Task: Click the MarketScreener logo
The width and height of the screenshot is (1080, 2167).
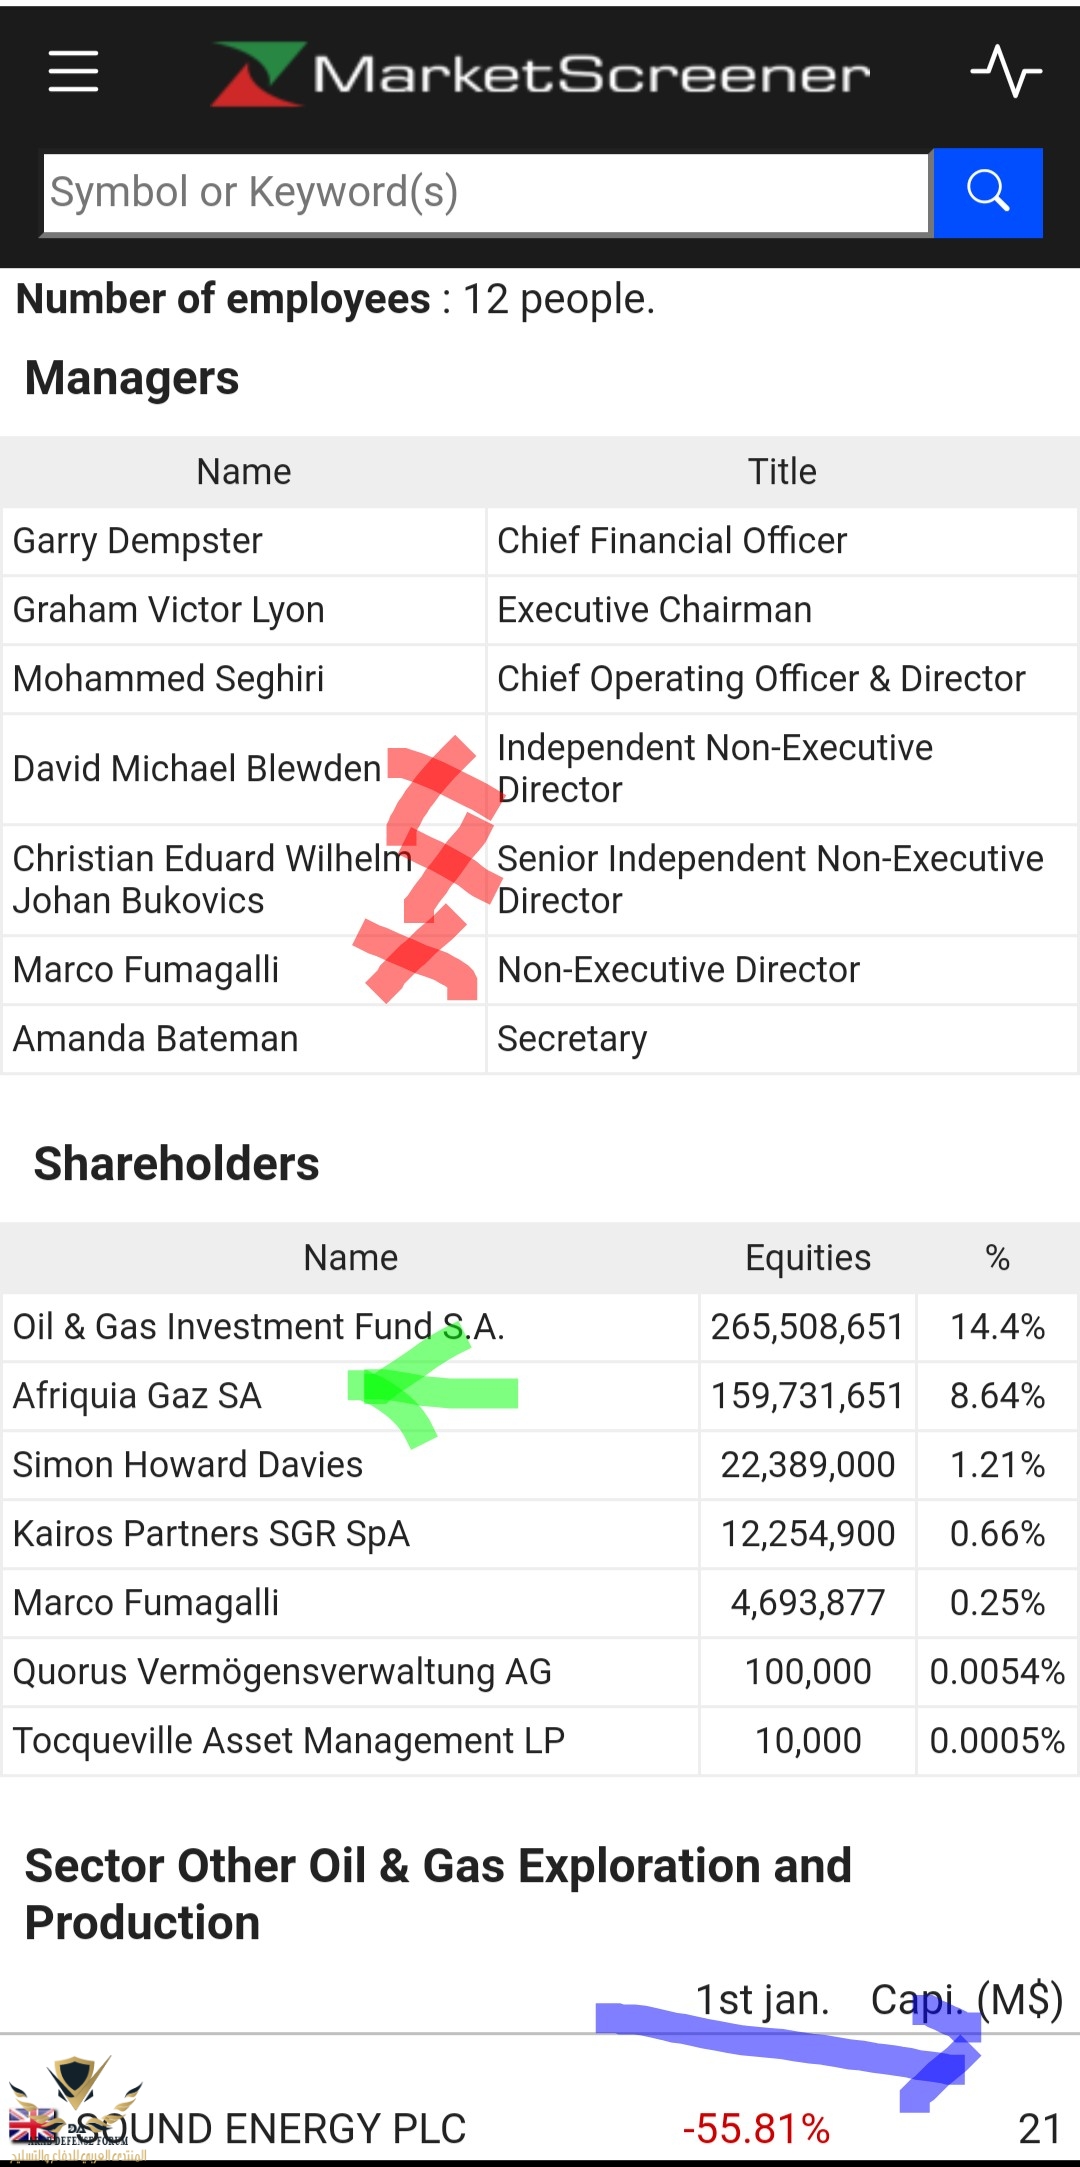Action: (541, 74)
